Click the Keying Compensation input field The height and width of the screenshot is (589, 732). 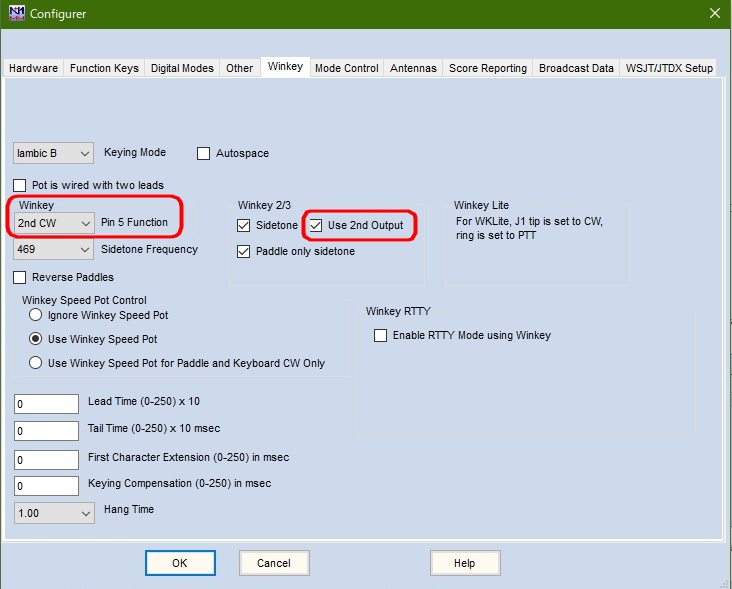(x=46, y=486)
